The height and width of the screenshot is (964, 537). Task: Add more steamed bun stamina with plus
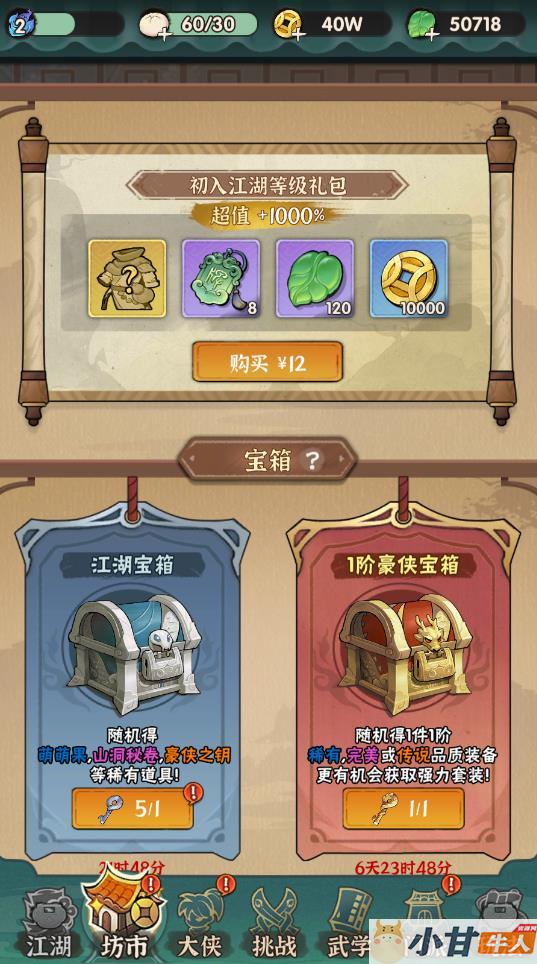point(165,34)
